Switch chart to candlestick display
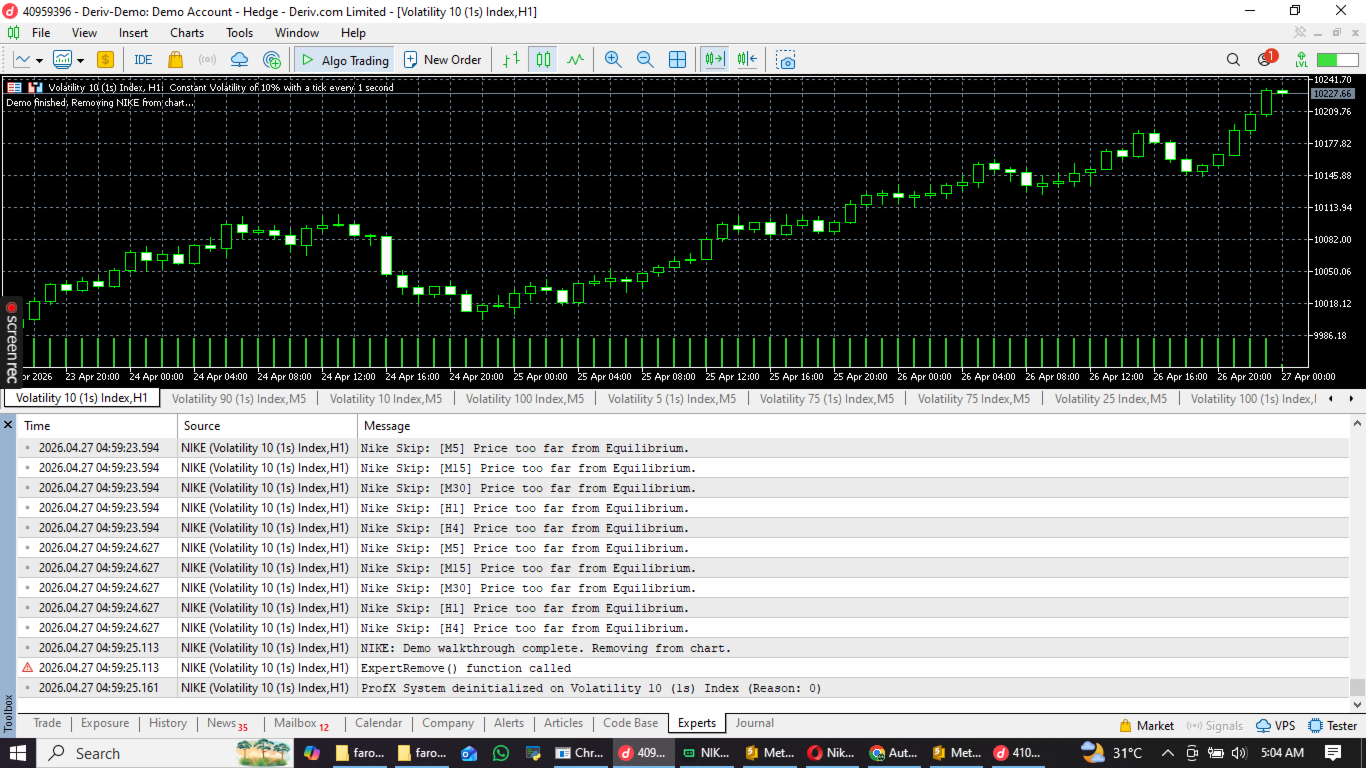 pos(543,60)
